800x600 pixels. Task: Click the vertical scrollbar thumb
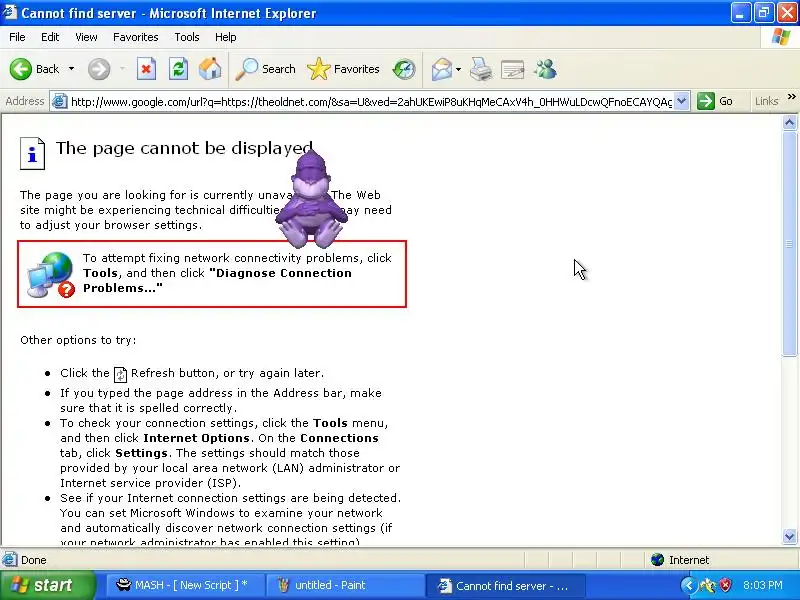[789, 244]
